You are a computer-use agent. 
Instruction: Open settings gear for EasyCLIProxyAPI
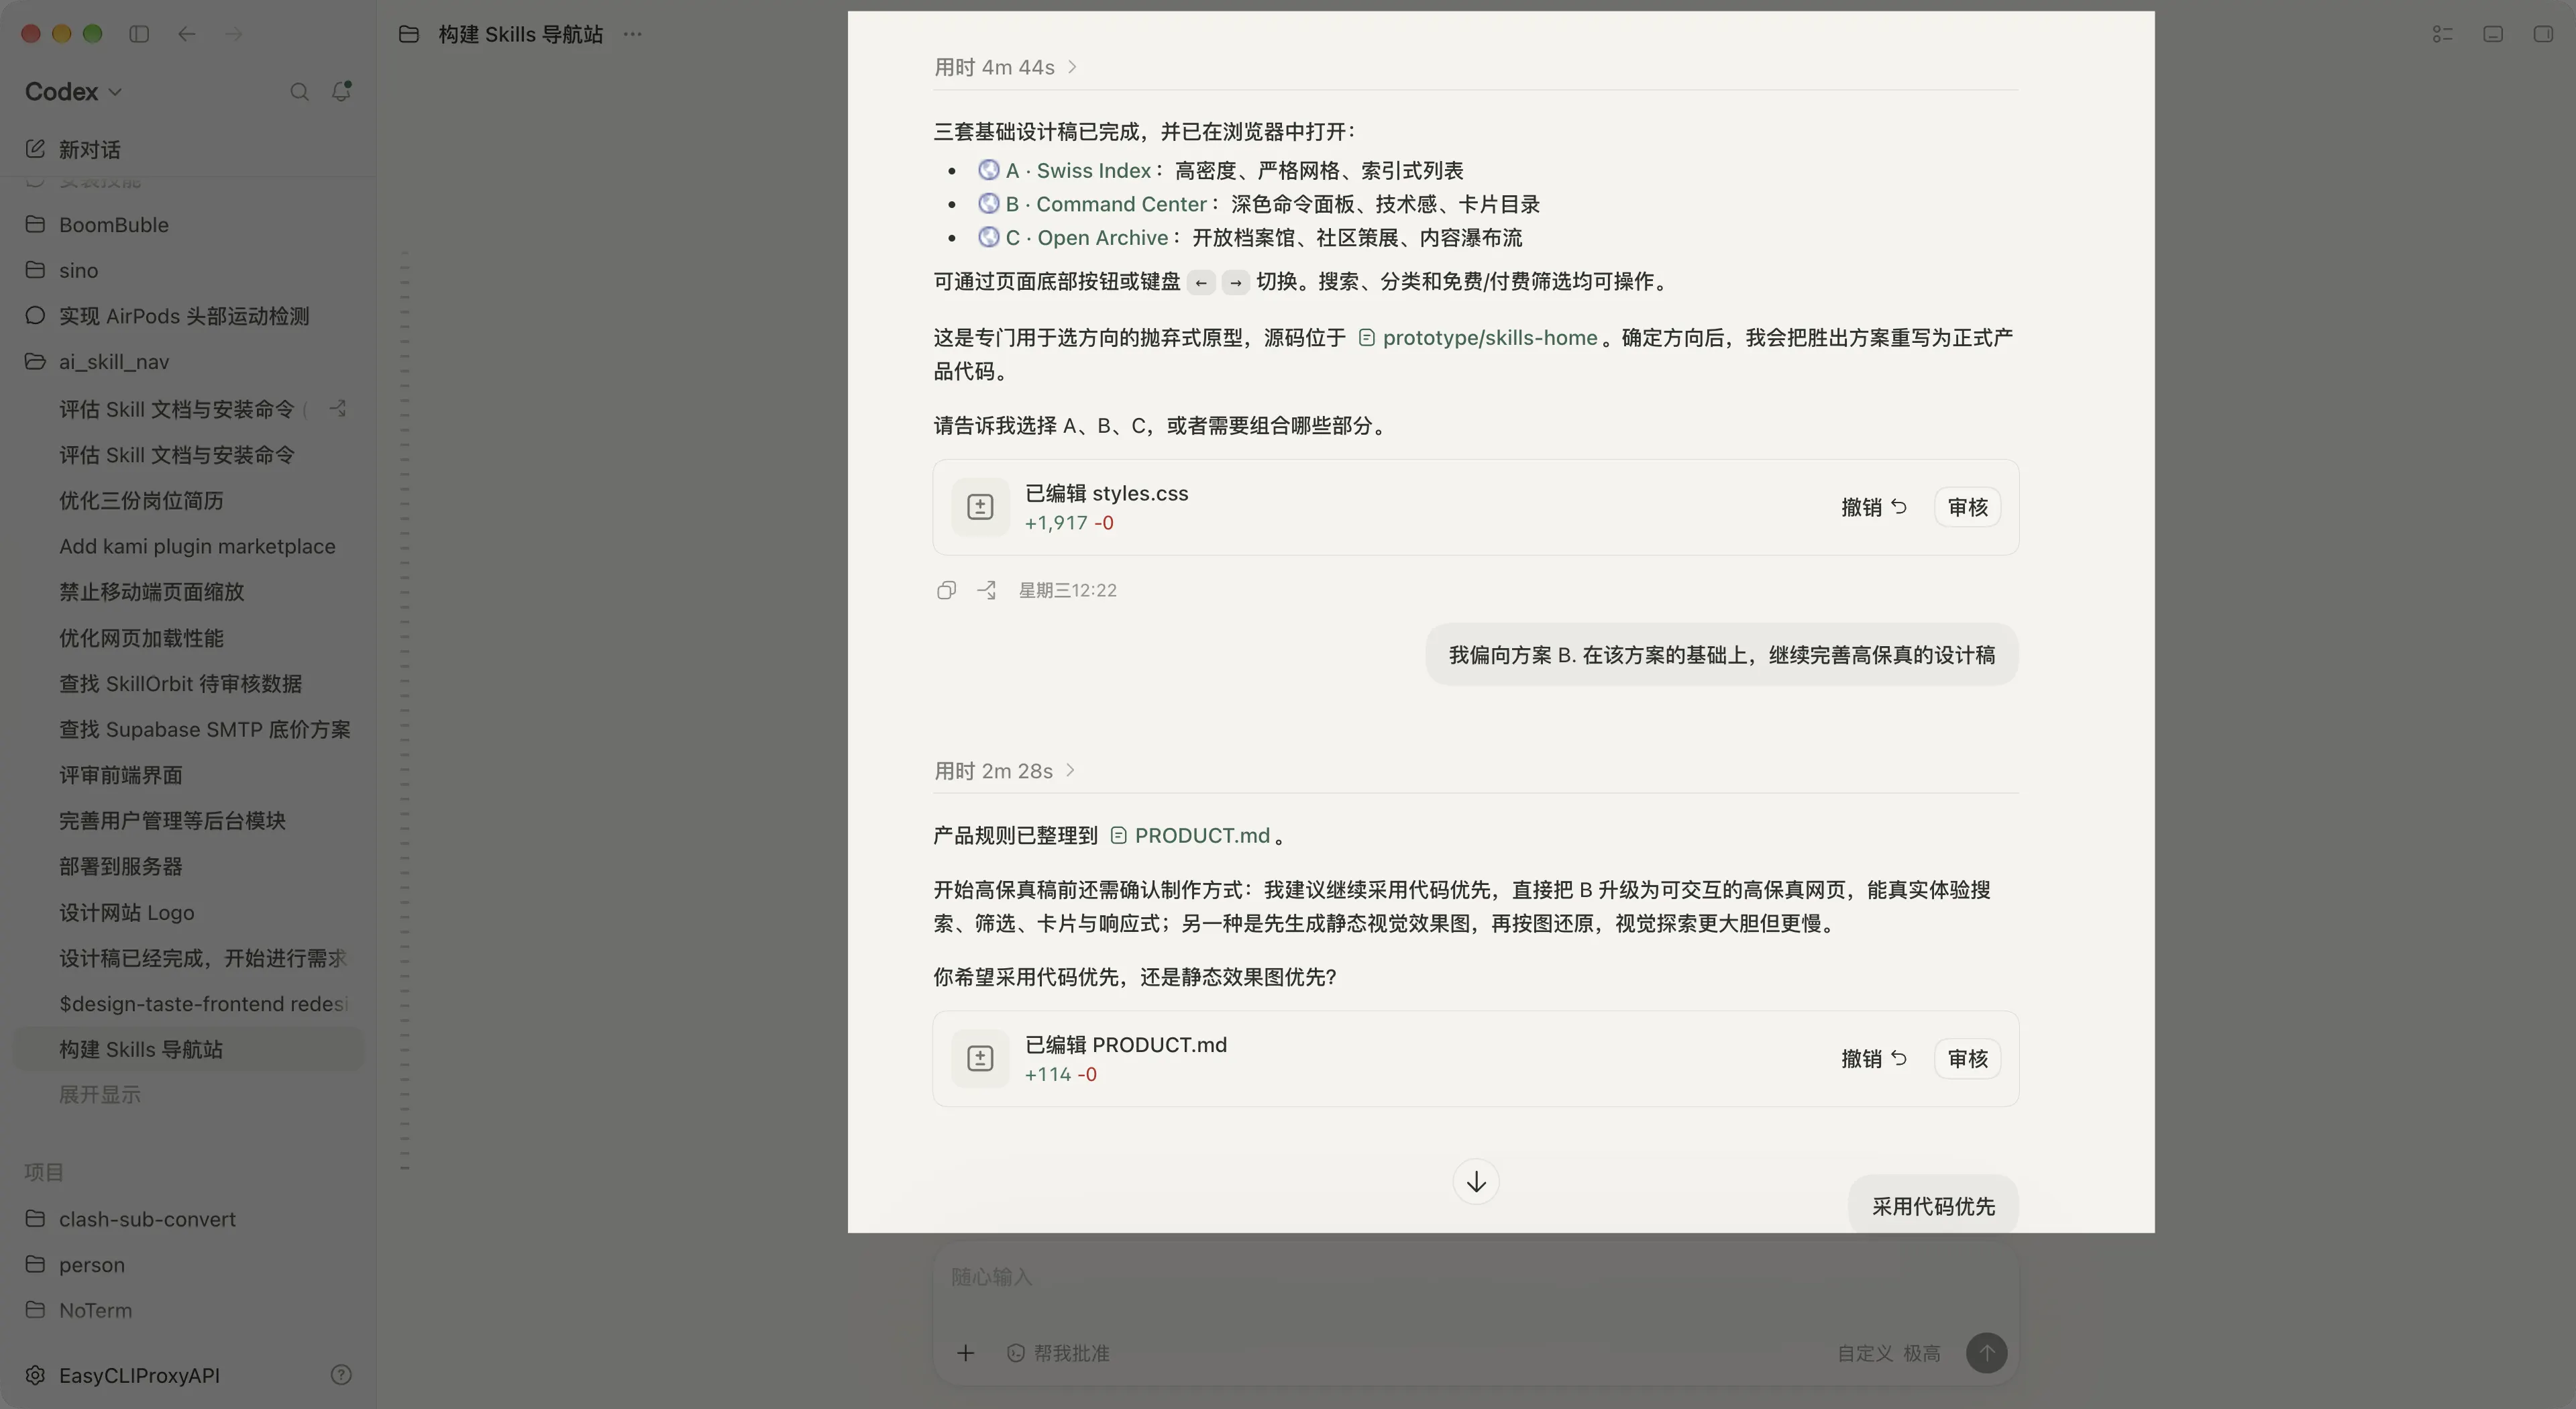point(35,1375)
